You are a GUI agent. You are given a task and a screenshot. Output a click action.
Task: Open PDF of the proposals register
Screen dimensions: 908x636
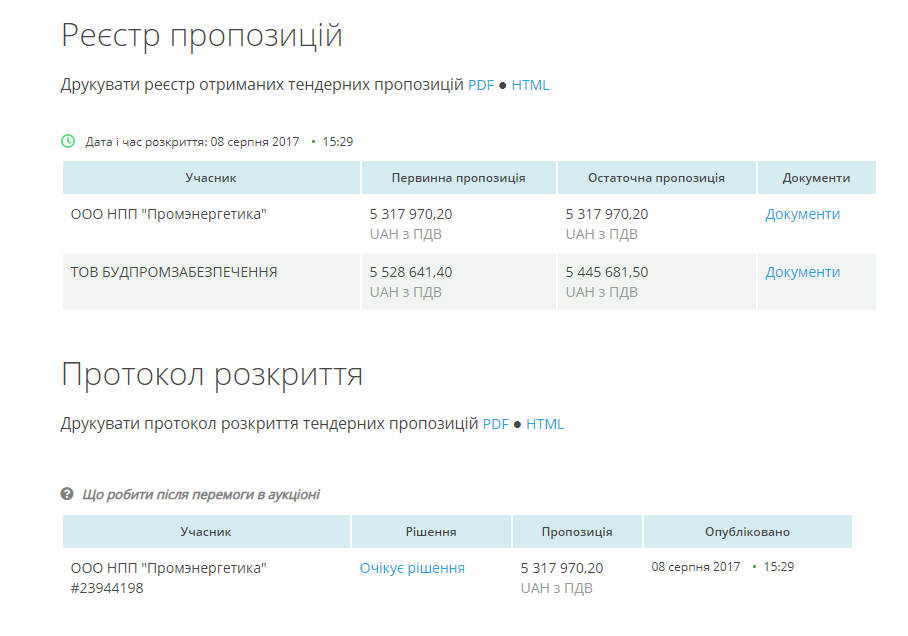tap(481, 85)
